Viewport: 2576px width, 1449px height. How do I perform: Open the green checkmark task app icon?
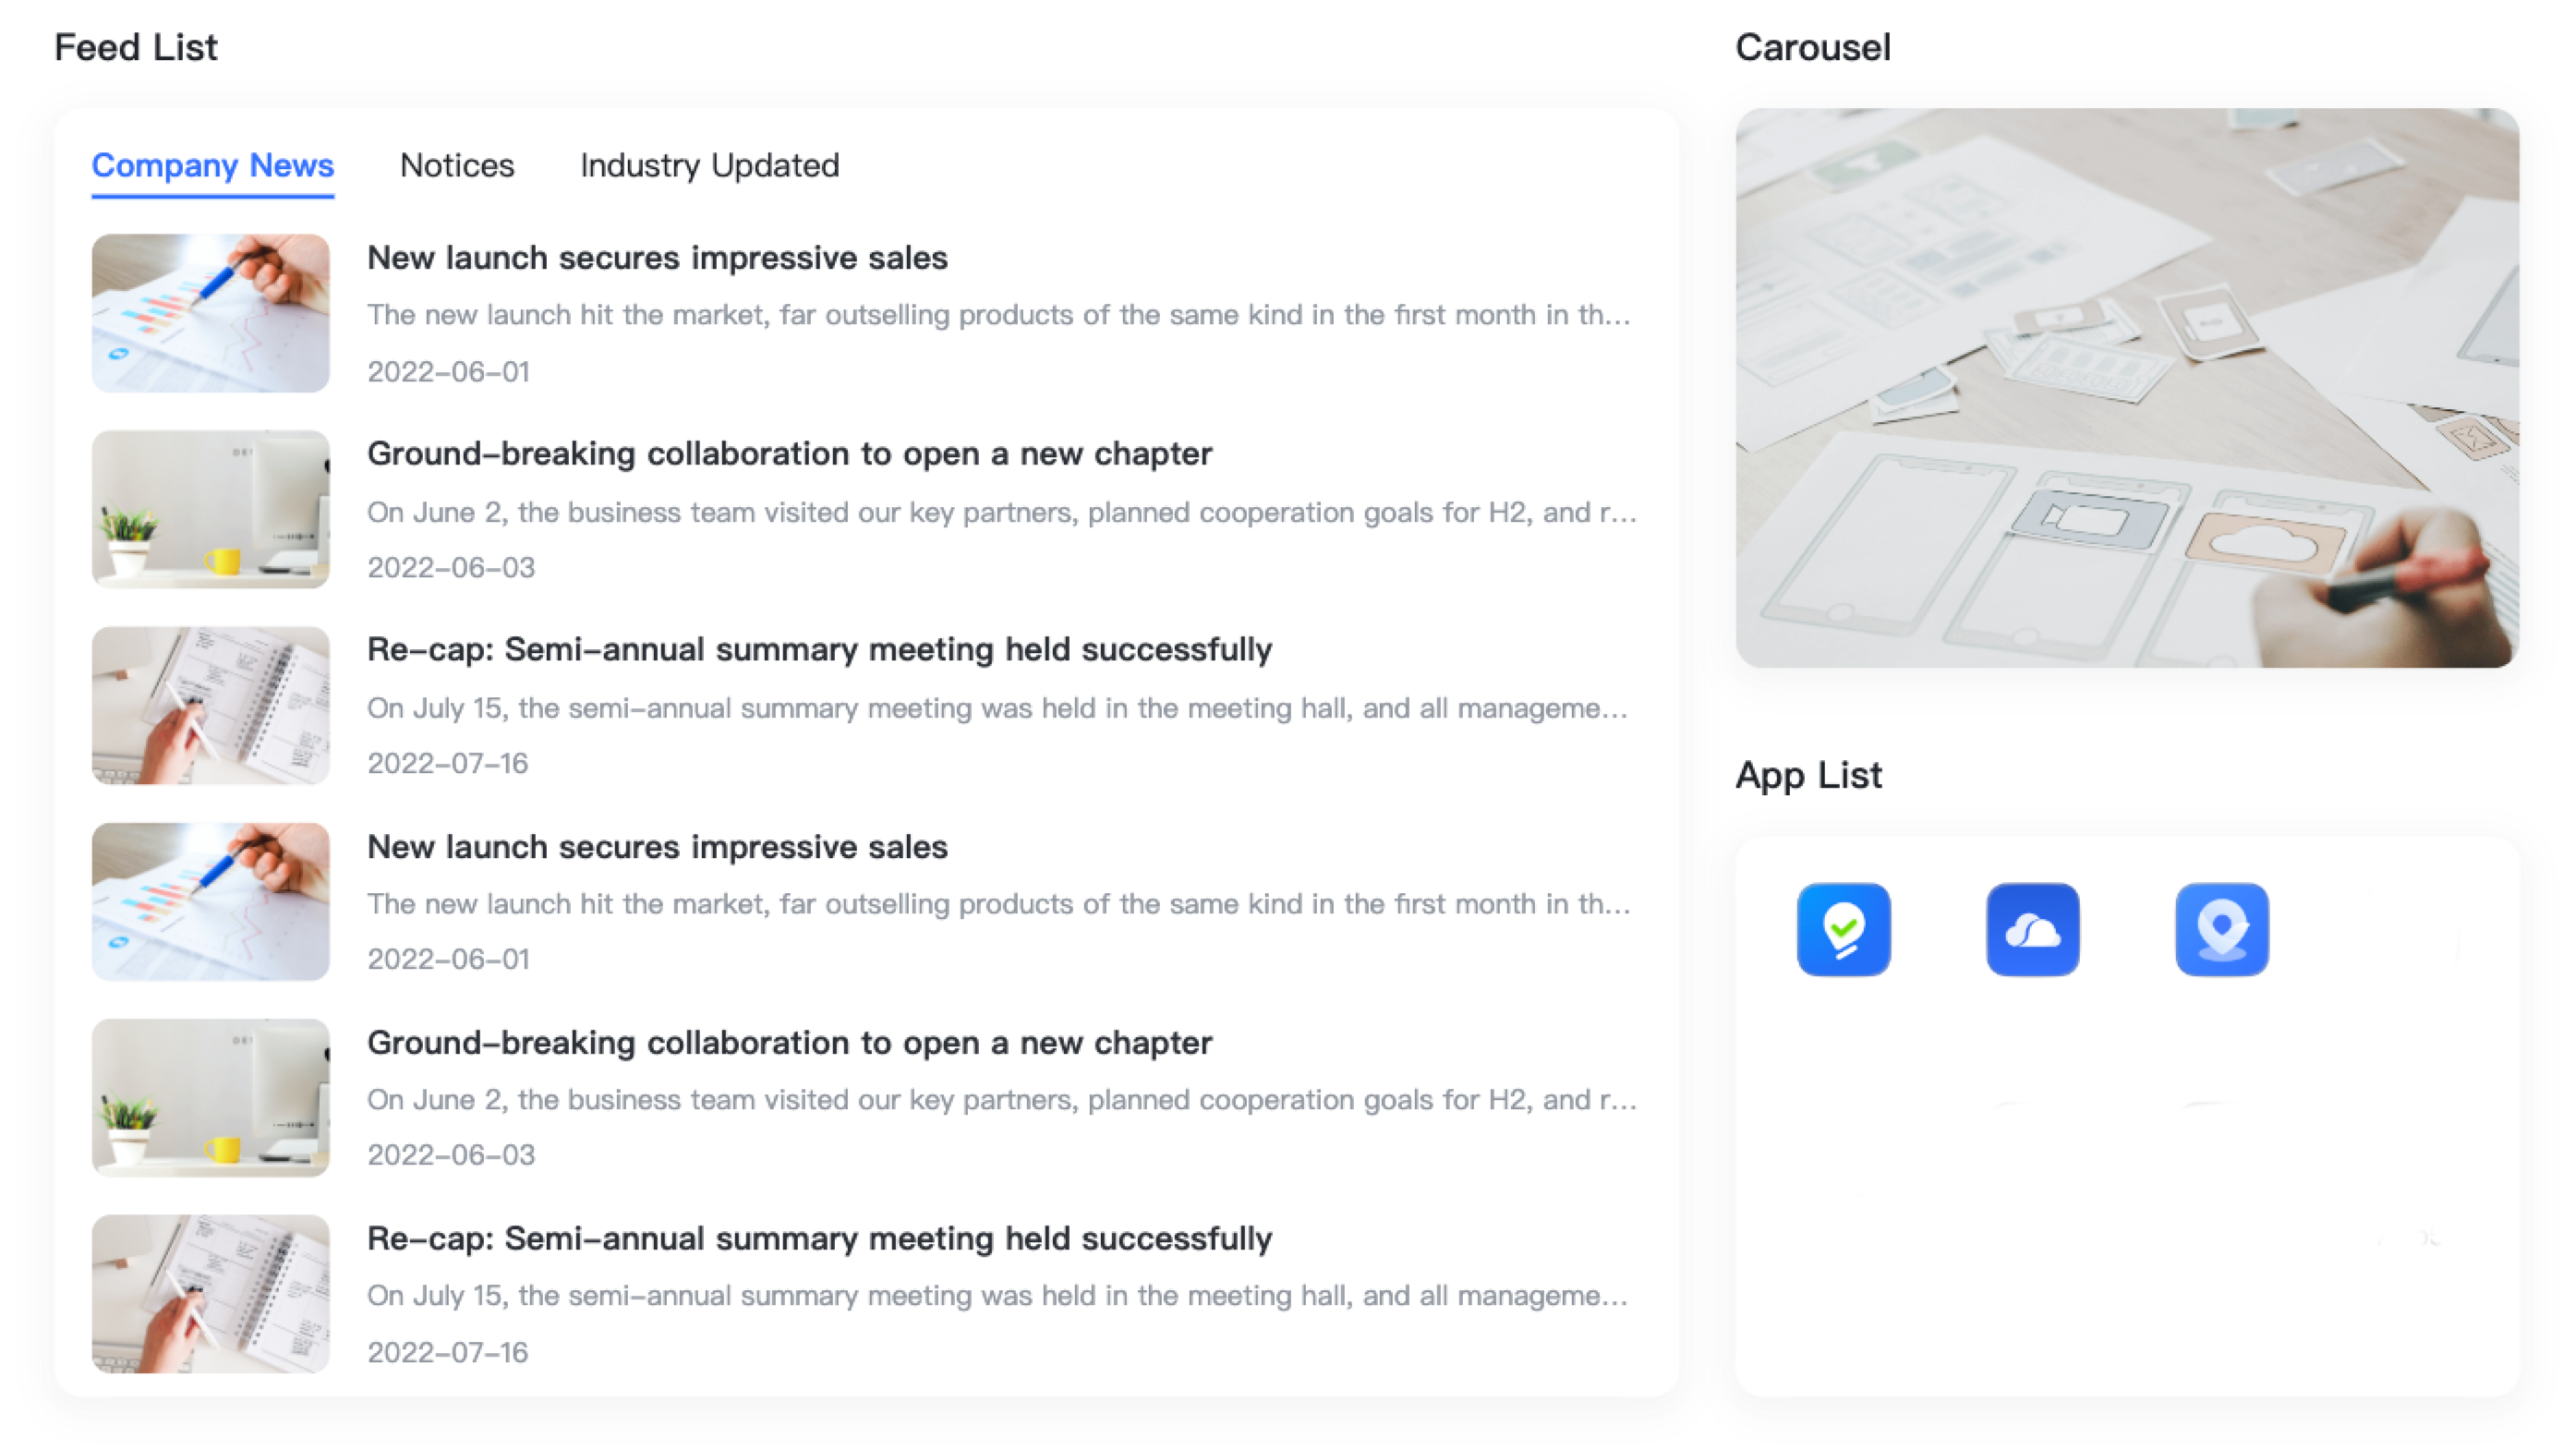(1843, 929)
